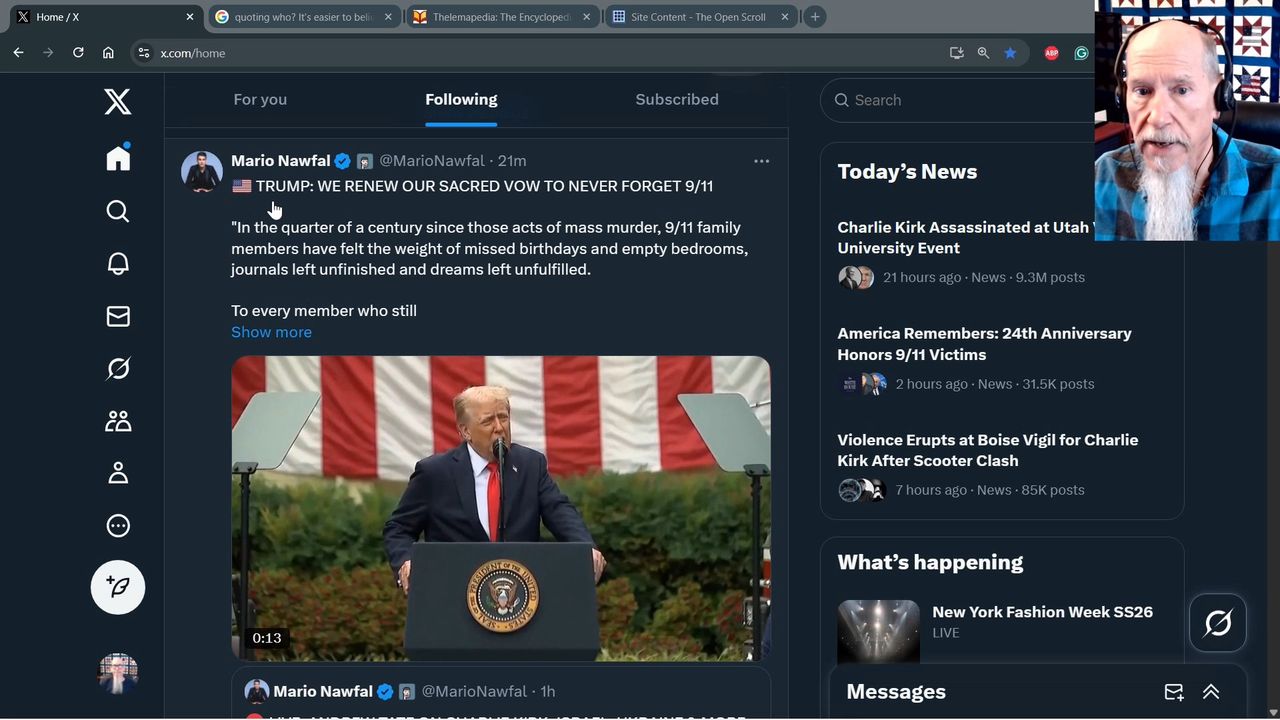Viewport: 1280px width, 720px height.
Task: Go to Home via house icon
Action: pos(118,158)
